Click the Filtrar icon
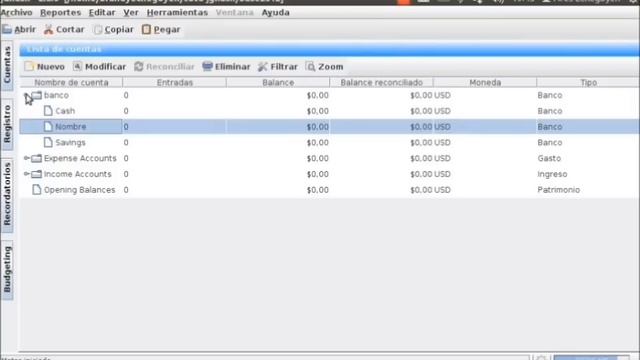 click(x=262, y=66)
